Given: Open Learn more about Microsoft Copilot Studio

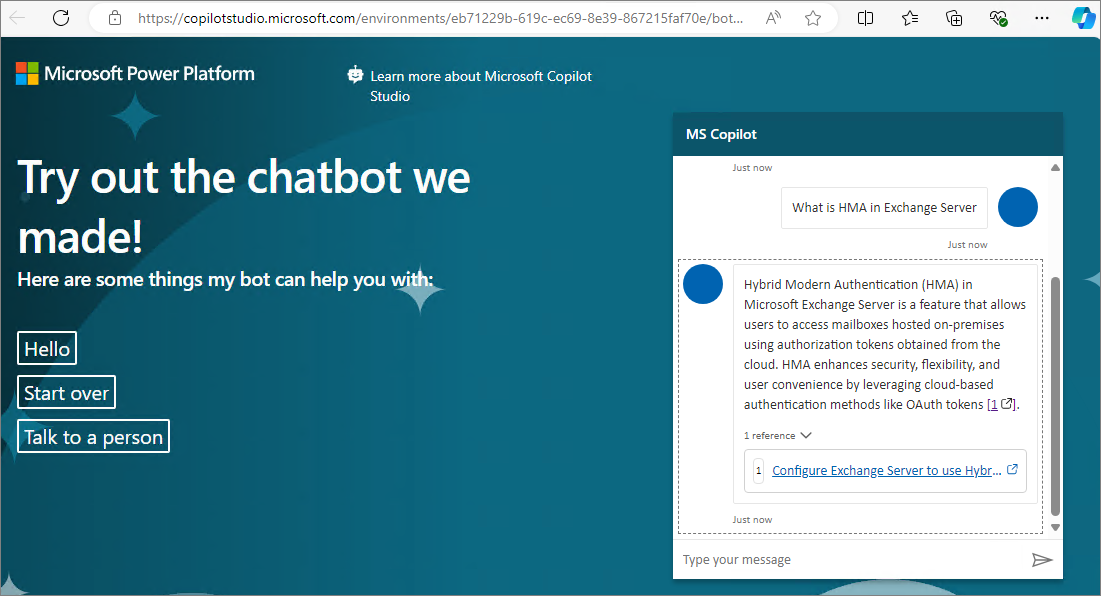Looking at the screenshot, I should (481, 86).
